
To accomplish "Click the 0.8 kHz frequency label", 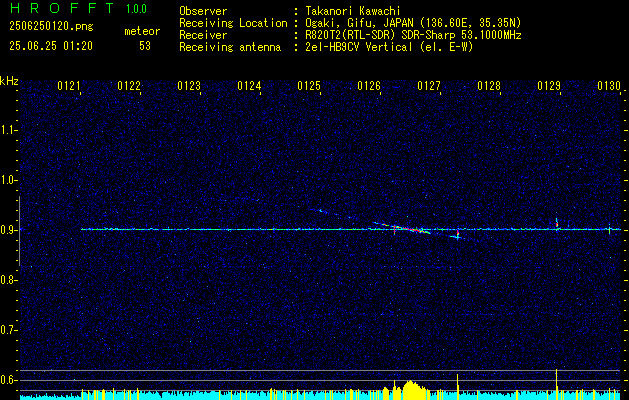I will coord(9,280).
